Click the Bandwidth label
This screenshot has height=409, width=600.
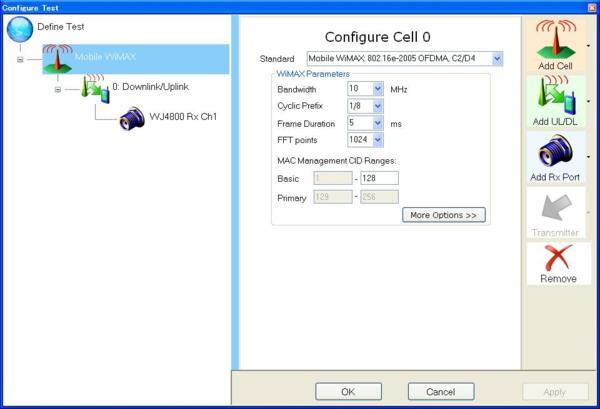[x=297, y=90]
